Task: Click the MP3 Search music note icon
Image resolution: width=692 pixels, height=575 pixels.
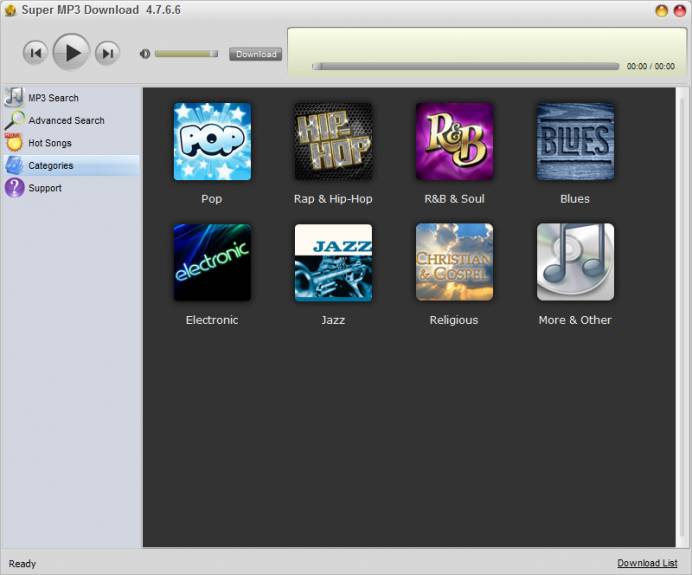Action: click(14, 97)
